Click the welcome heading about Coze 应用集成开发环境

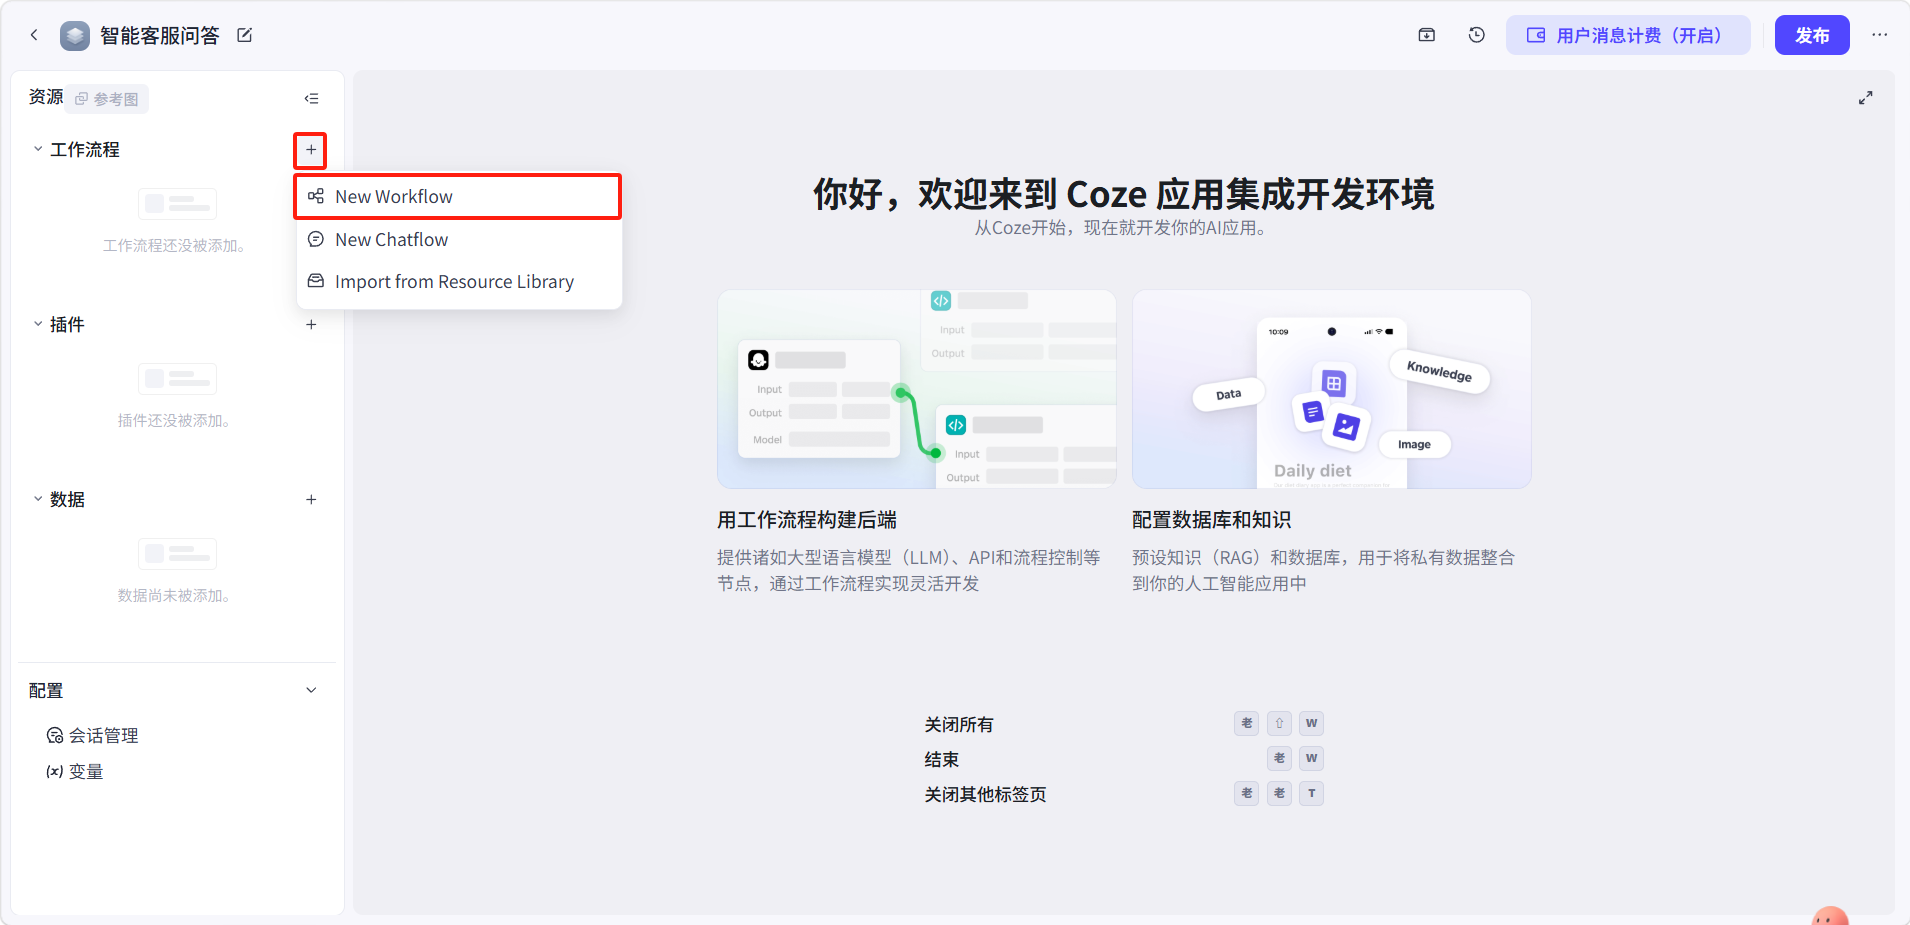[1124, 194]
